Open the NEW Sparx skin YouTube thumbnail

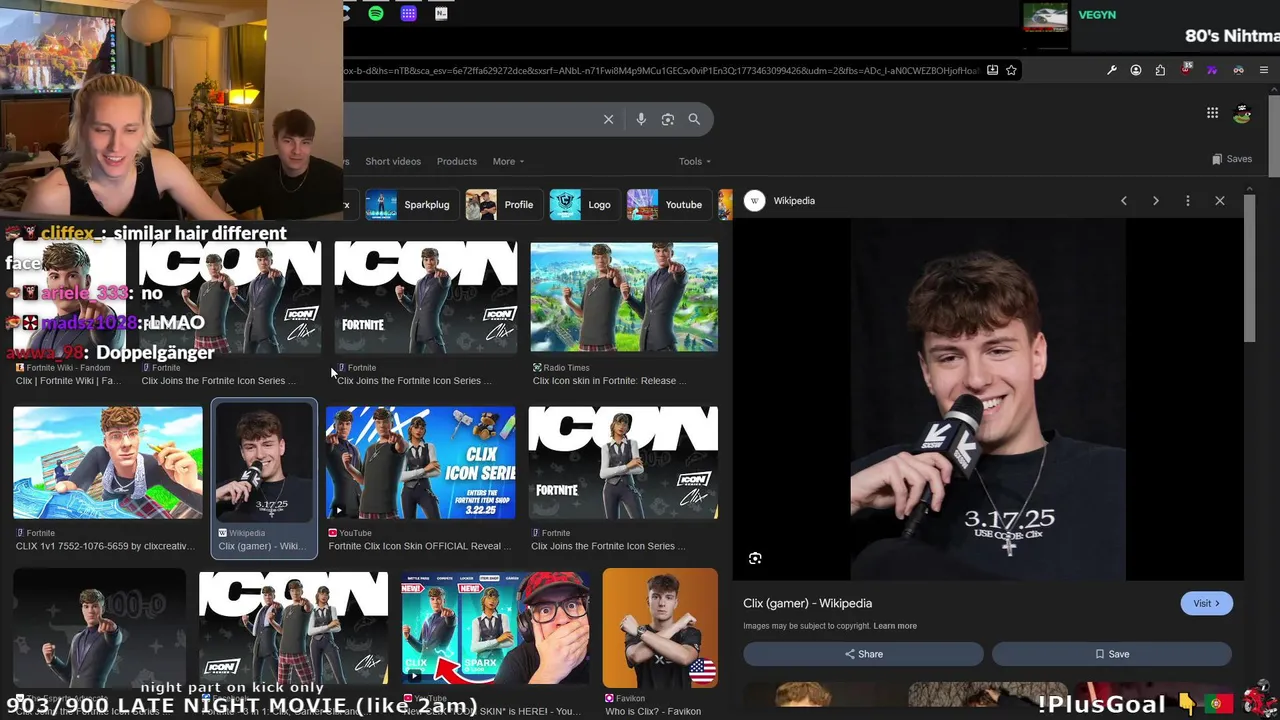click(495, 627)
